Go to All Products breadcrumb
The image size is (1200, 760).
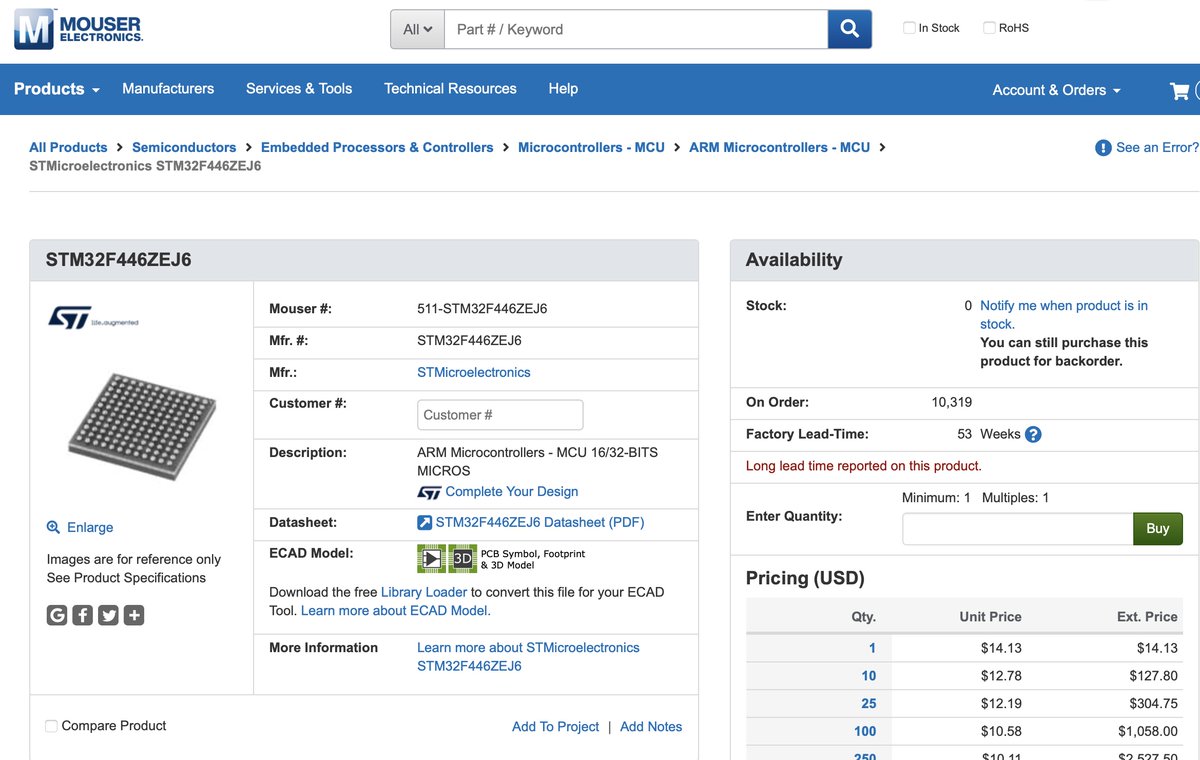click(68, 147)
